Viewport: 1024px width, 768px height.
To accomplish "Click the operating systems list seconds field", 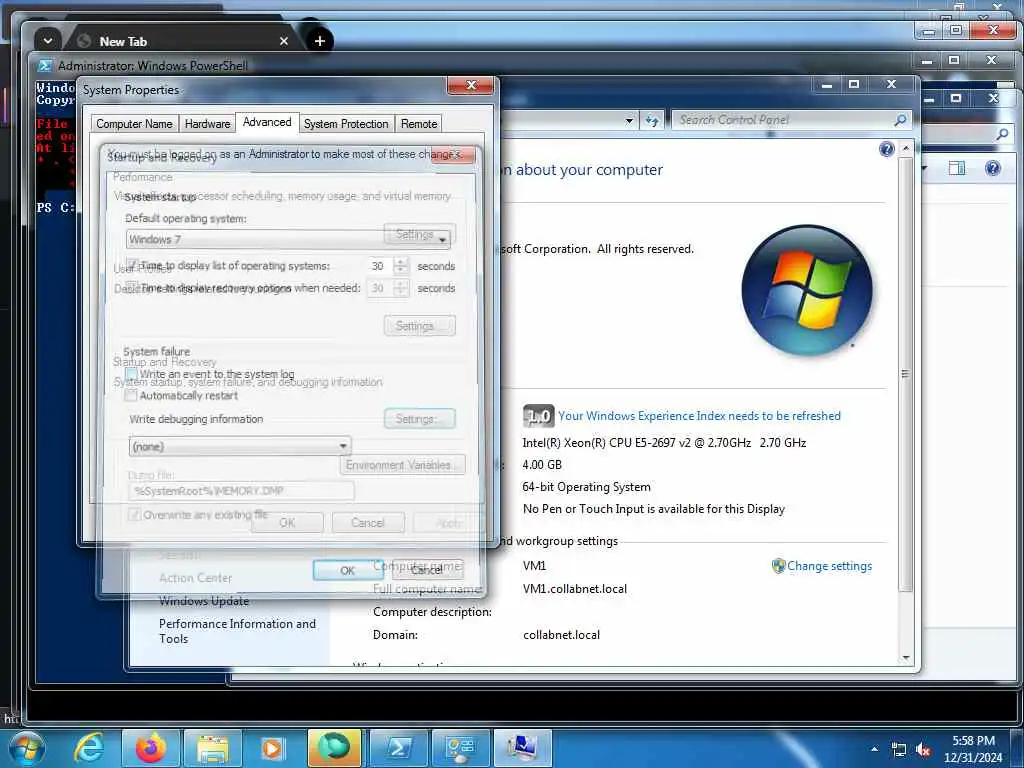I will pyautogui.click(x=380, y=266).
